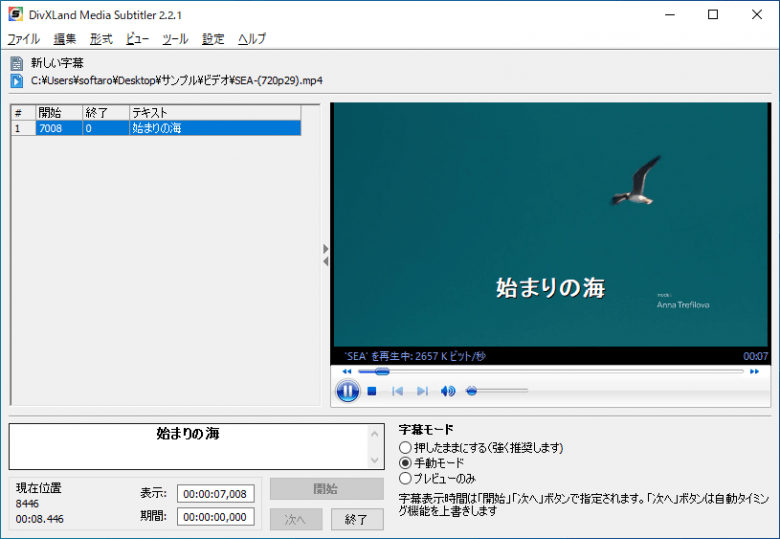Select 手動モード radio option
This screenshot has height=539, width=780.
[x=405, y=463]
